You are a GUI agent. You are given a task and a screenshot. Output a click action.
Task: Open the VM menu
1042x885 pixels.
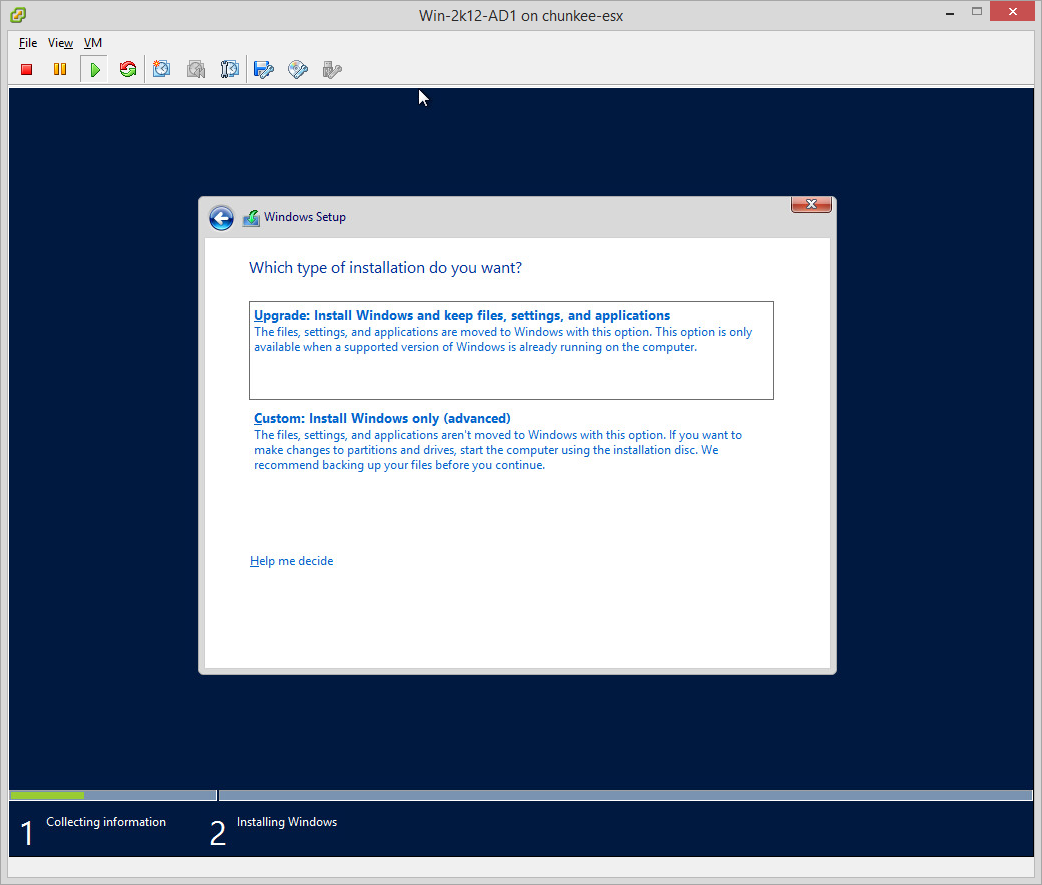tap(92, 43)
